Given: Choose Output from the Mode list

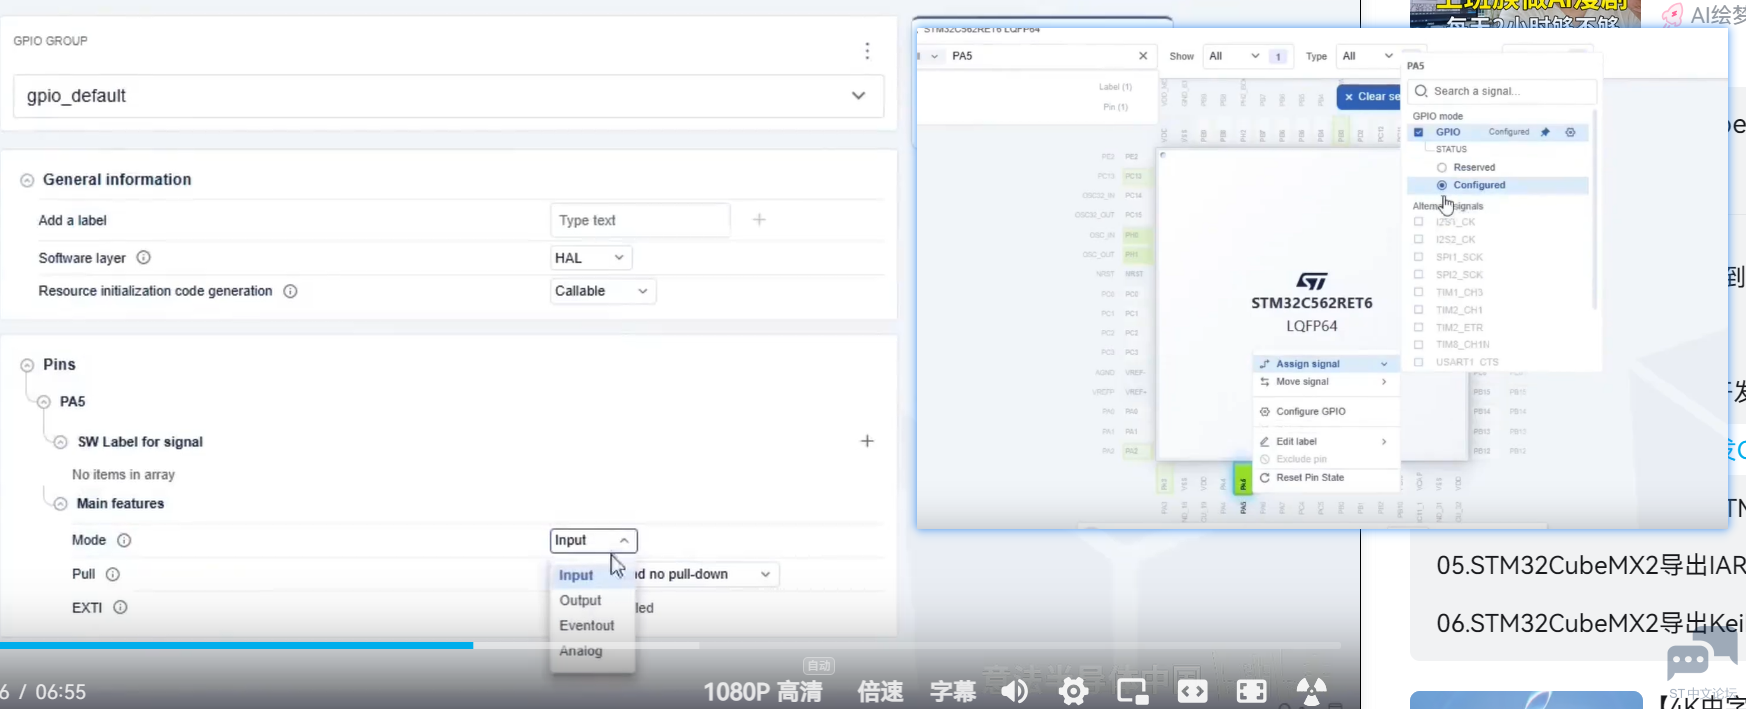Looking at the screenshot, I should pos(580,600).
